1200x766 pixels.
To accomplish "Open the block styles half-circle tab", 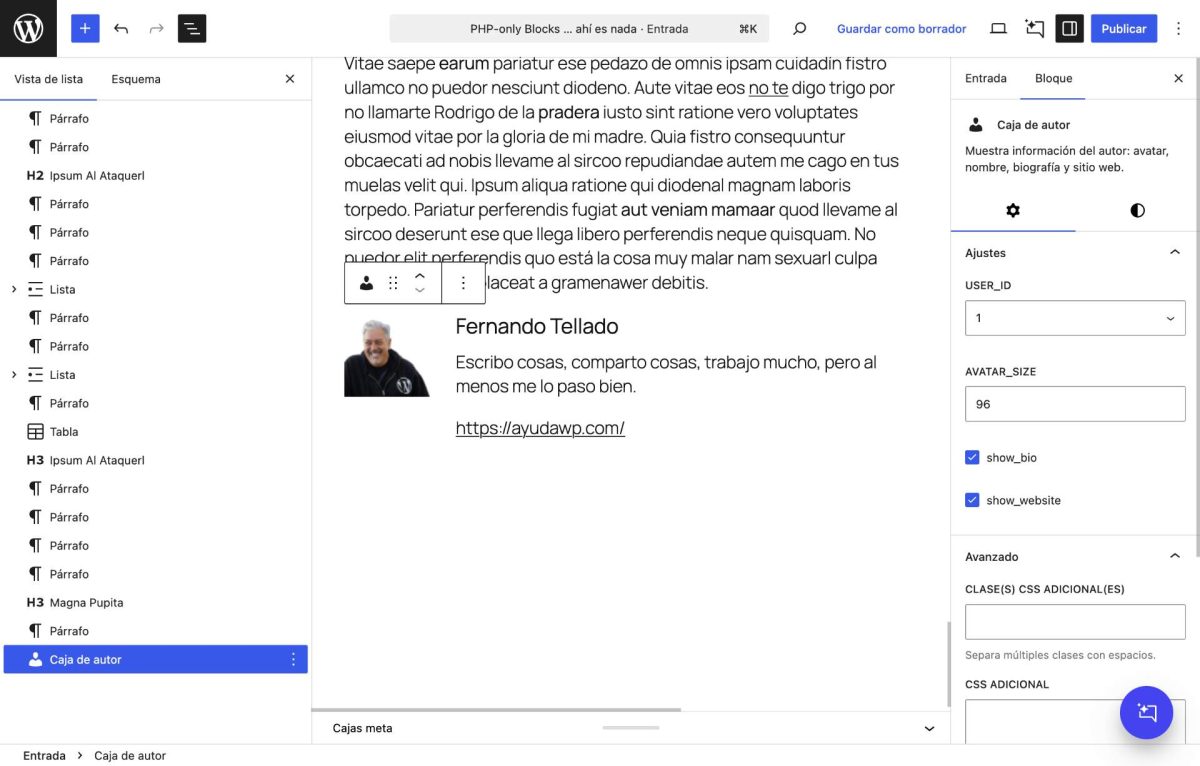I will (1137, 210).
